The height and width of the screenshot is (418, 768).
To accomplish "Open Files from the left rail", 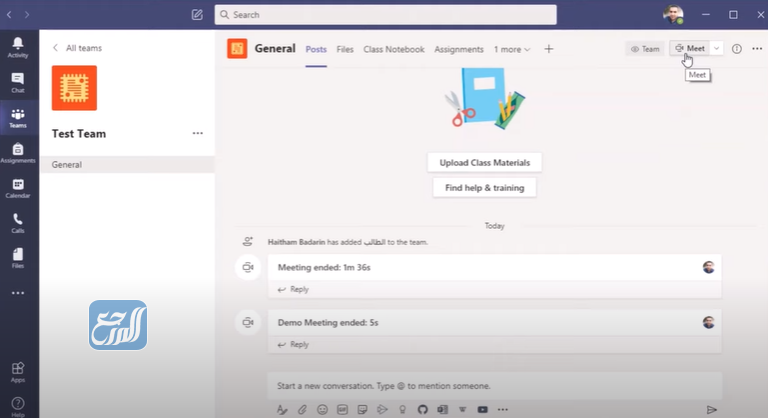I will [18, 258].
